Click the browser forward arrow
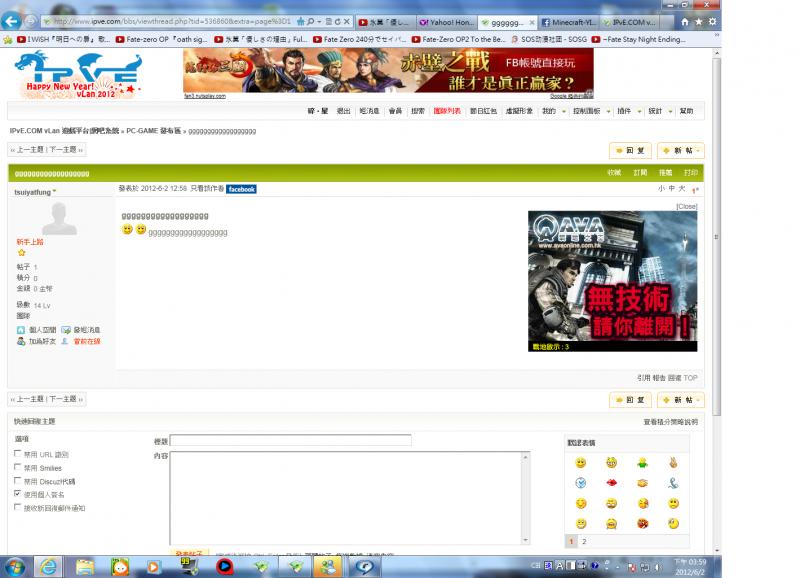 click(x=31, y=21)
